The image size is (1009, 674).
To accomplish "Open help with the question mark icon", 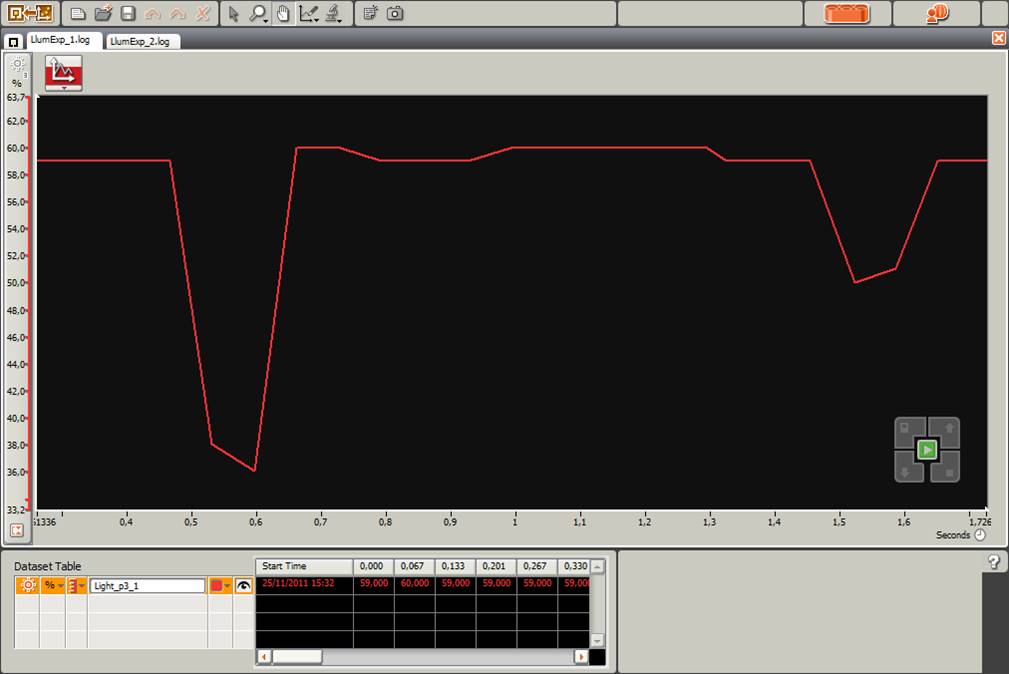I will click(x=994, y=562).
